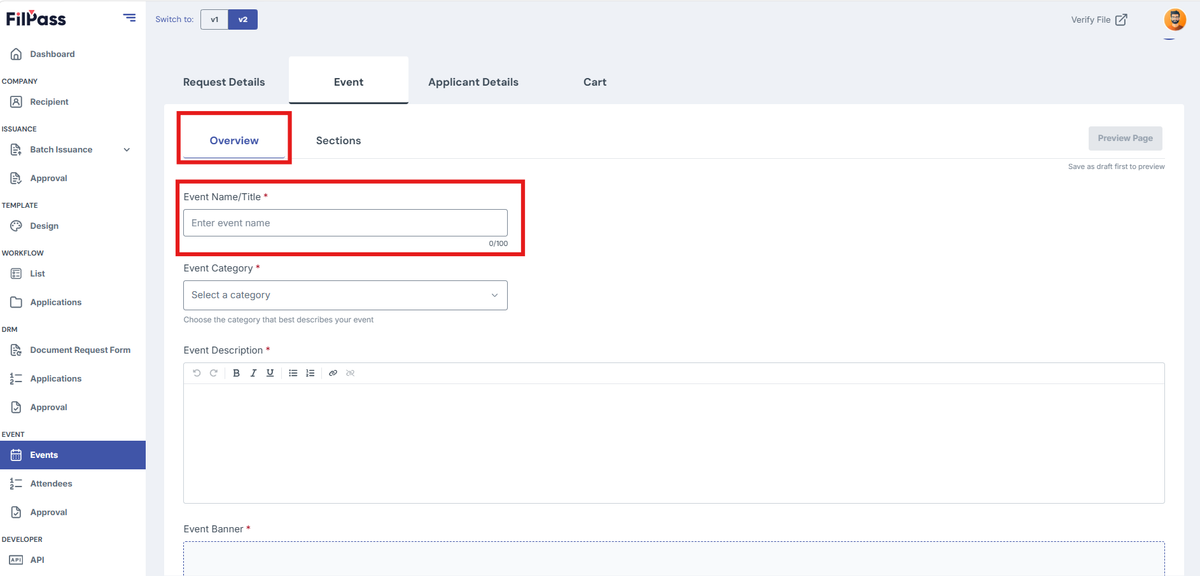Click the Event Banner upload area

[674, 559]
